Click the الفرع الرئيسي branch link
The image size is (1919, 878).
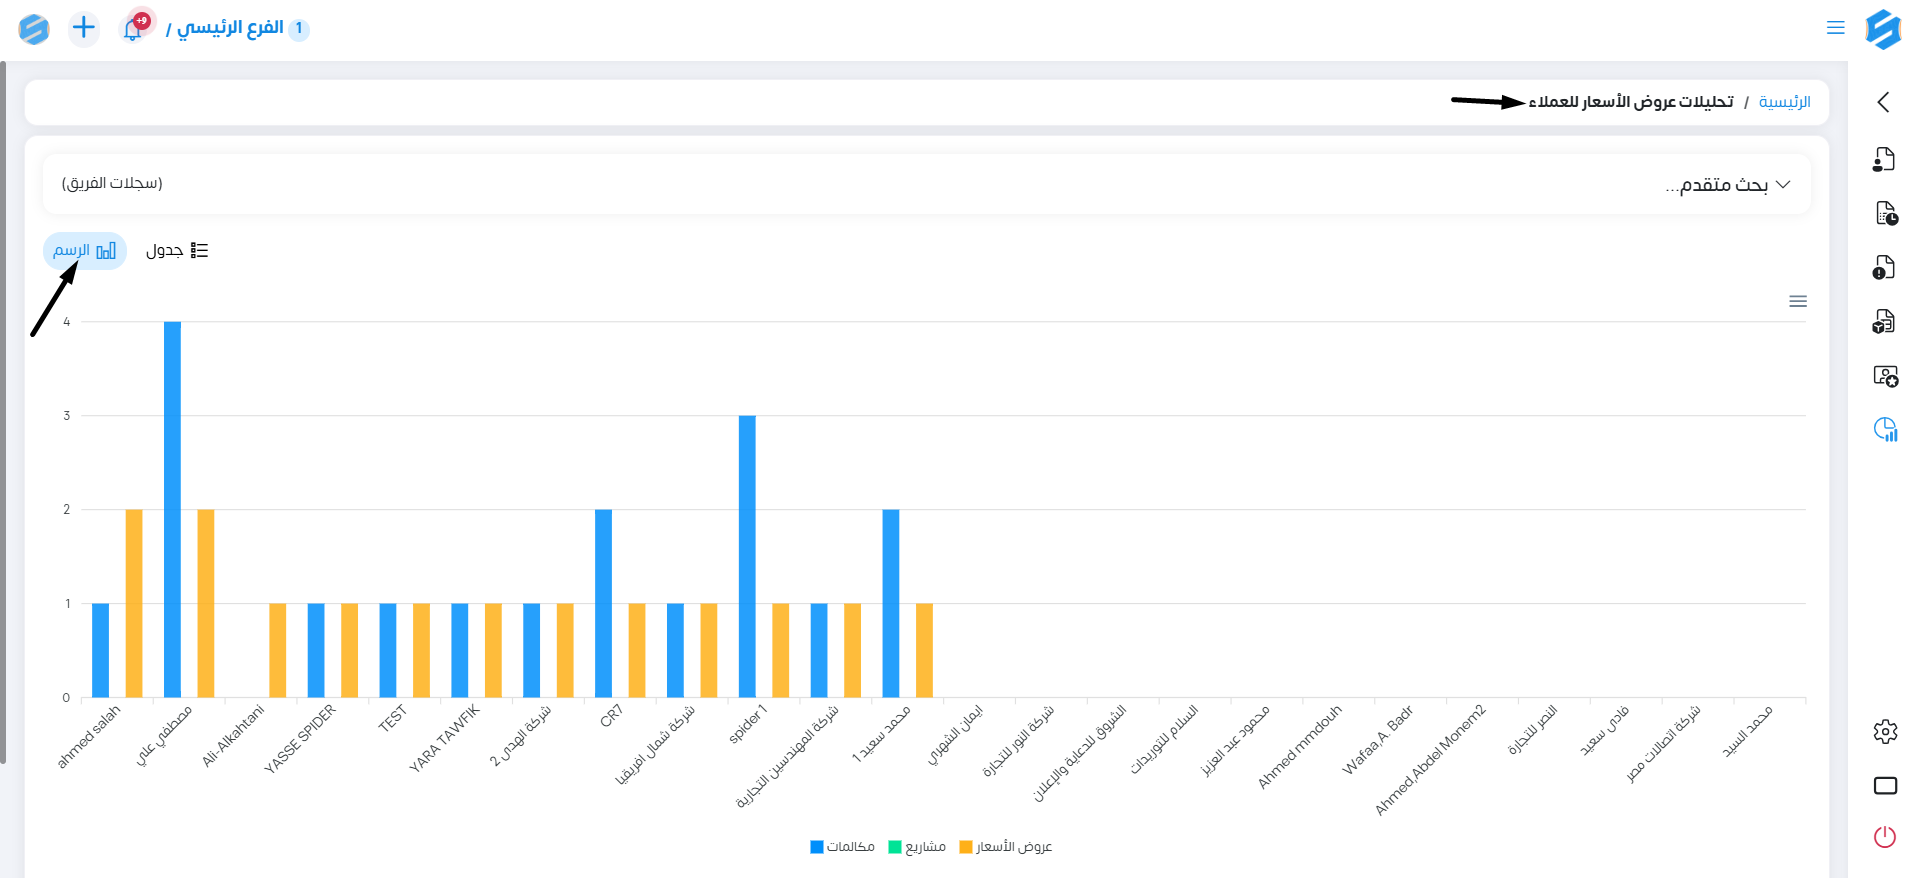pyautogui.click(x=230, y=28)
